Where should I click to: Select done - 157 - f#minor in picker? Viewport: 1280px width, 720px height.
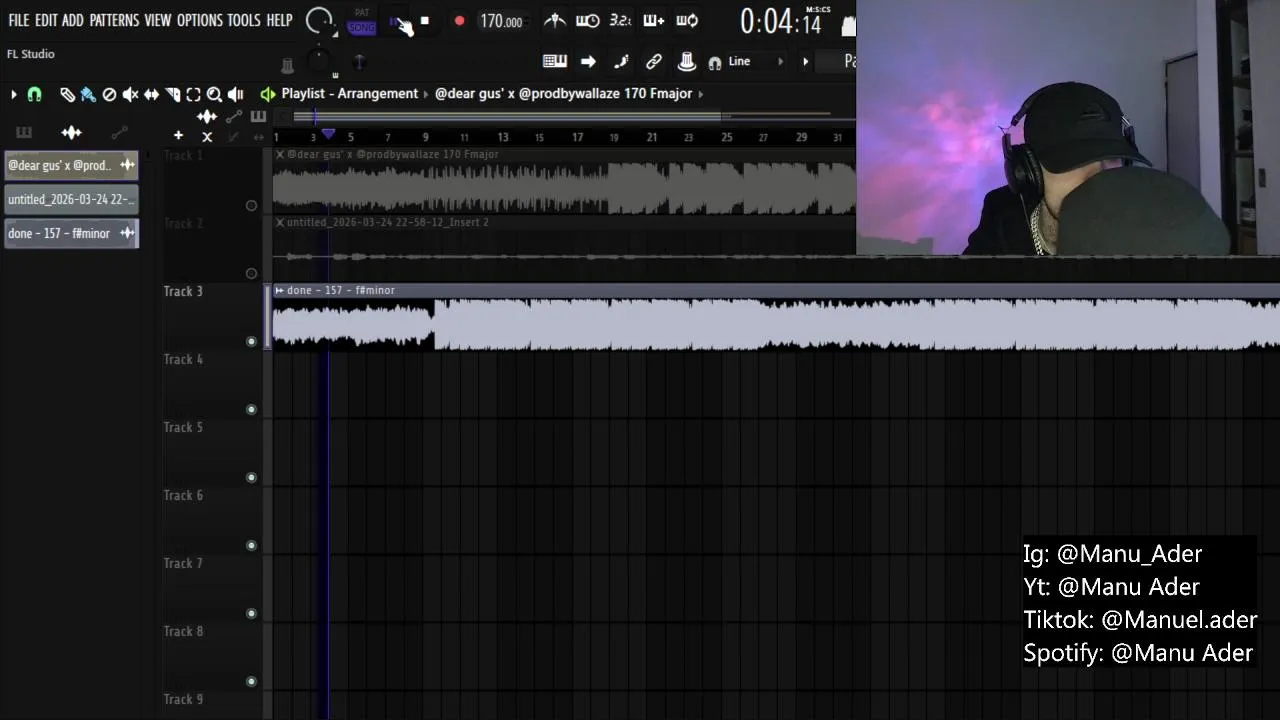point(71,233)
